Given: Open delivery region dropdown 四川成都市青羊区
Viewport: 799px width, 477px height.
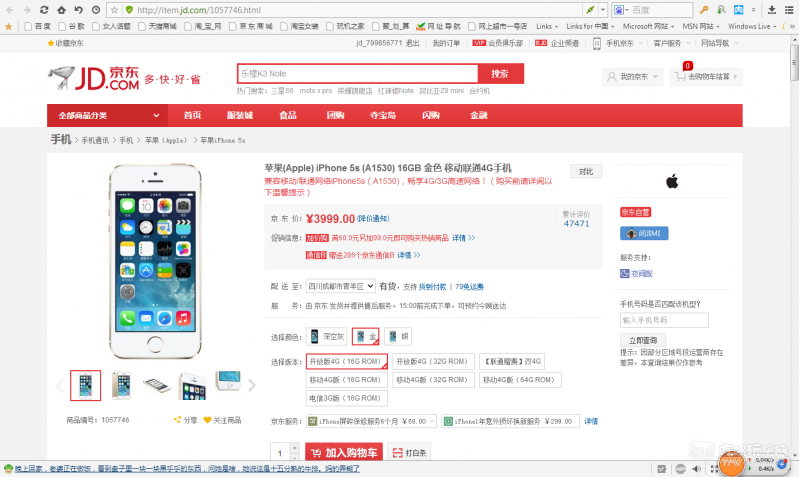Looking at the screenshot, I should click(x=340, y=286).
